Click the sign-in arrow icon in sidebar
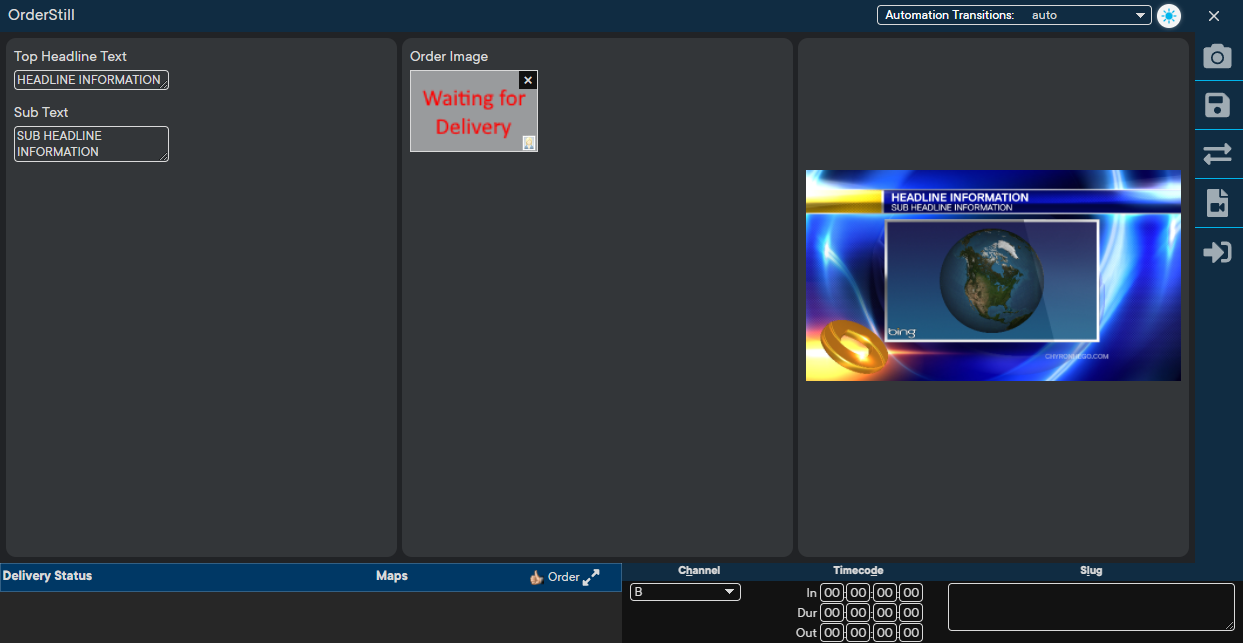 pos(1217,252)
